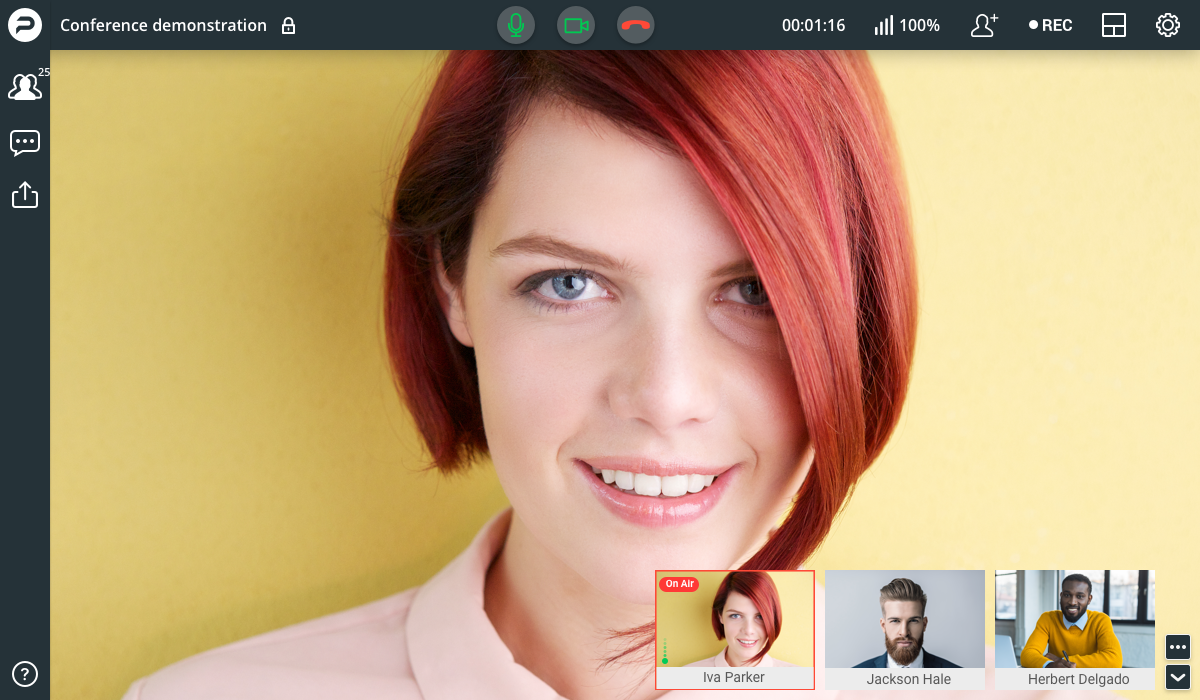Hang up the call
Viewport: 1200px width, 700px height.
pyautogui.click(x=636, y=25)
